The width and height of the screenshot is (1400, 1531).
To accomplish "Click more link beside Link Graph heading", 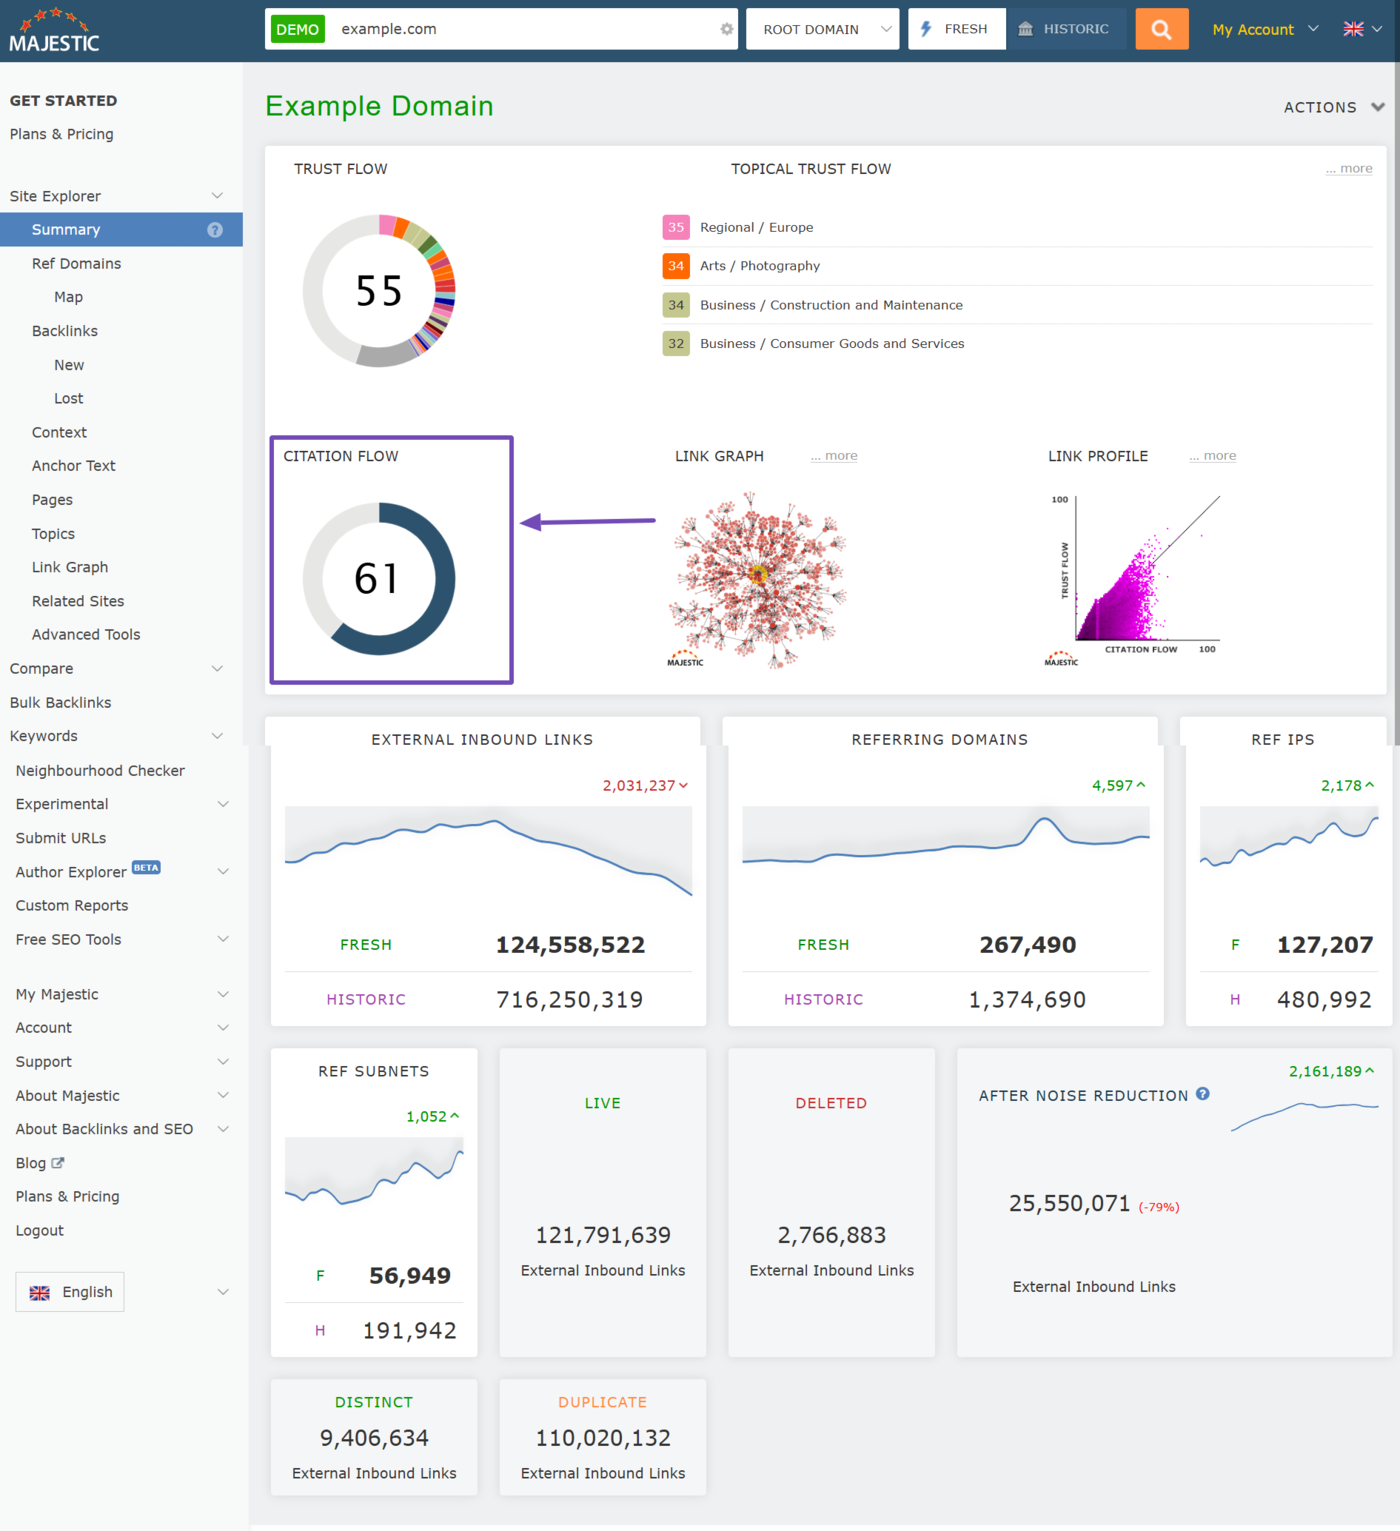I will coord(834,456).
